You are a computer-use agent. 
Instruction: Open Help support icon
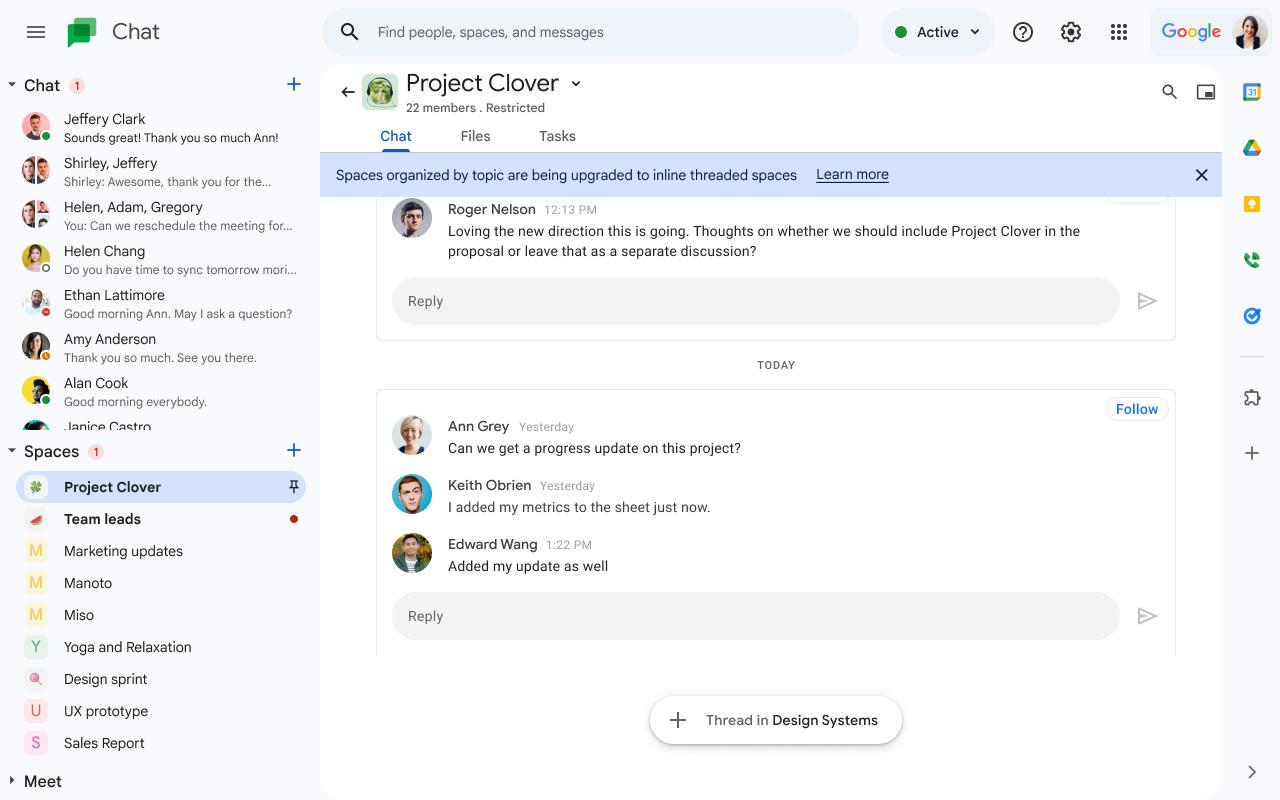(x=1023, y=32)
